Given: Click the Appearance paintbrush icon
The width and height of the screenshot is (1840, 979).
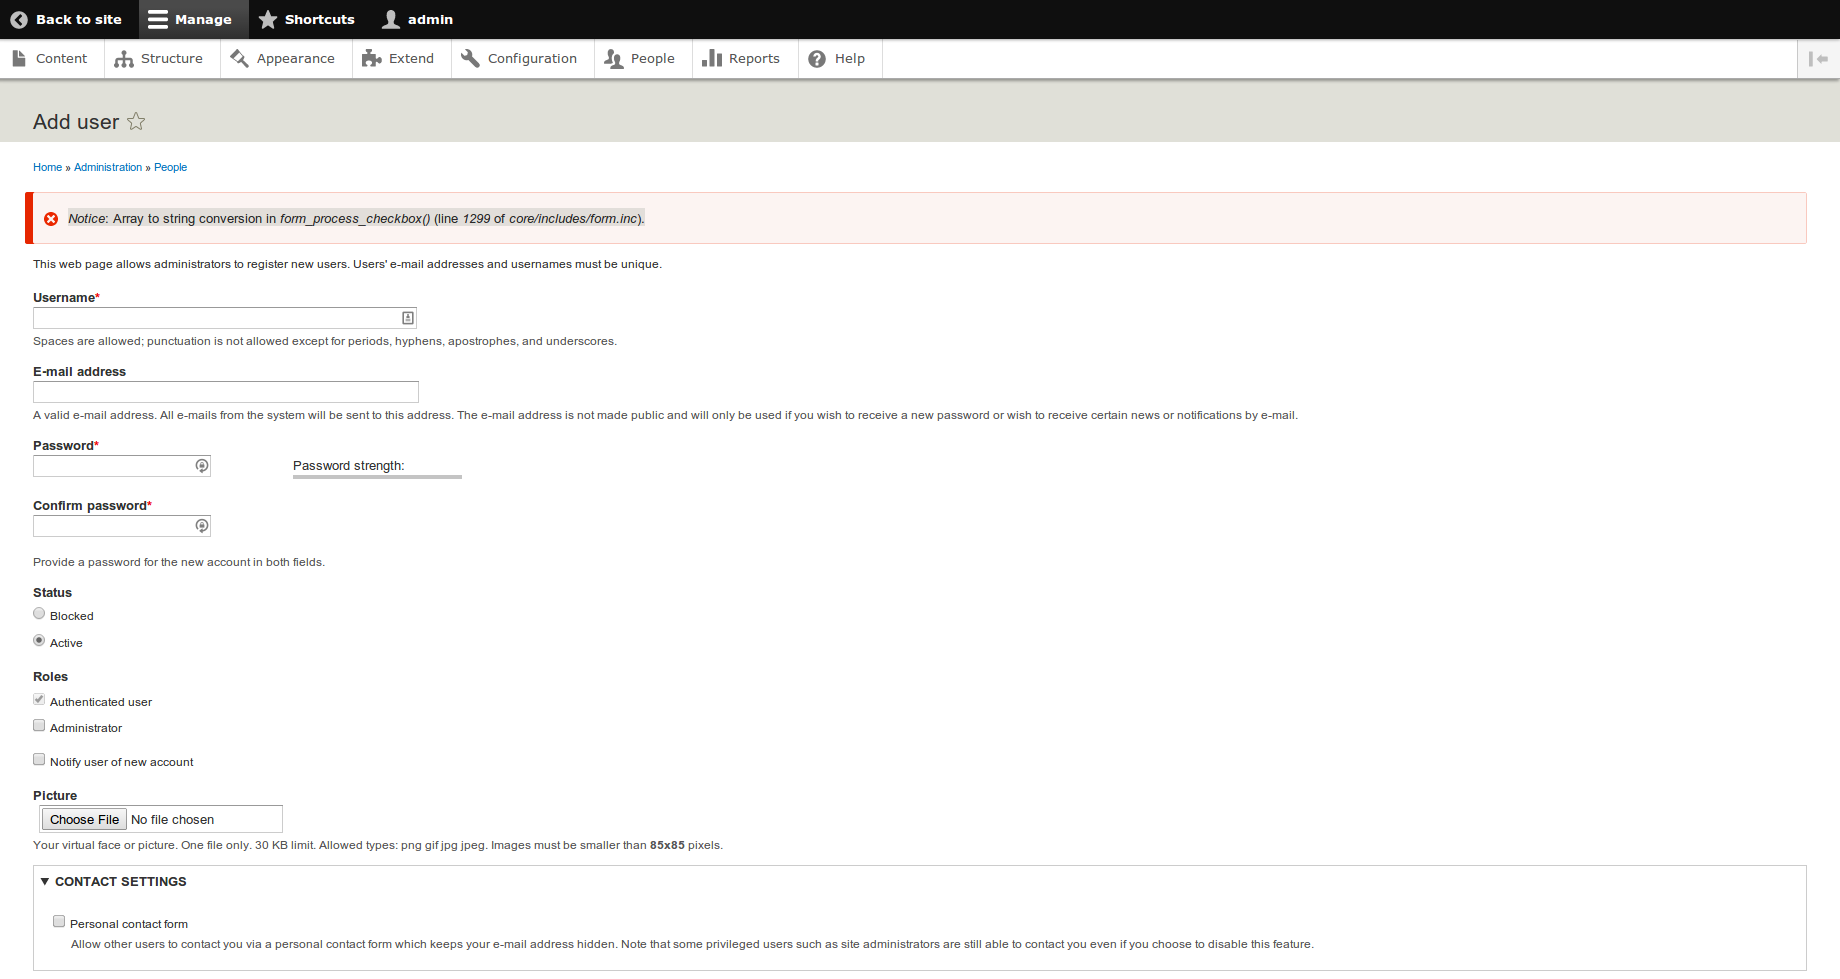Looking at the screenshot, I should [239, 58].
